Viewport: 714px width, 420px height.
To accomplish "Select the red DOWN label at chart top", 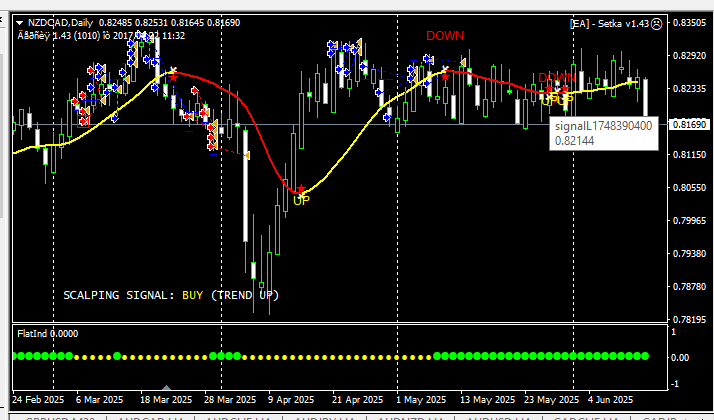I will [445, 36].
